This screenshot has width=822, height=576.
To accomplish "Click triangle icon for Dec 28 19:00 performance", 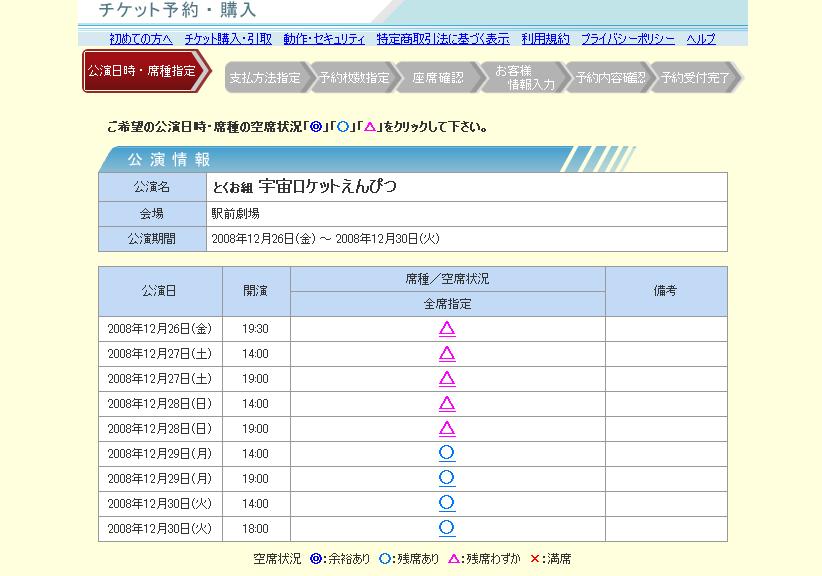I will tap(447, 429).
